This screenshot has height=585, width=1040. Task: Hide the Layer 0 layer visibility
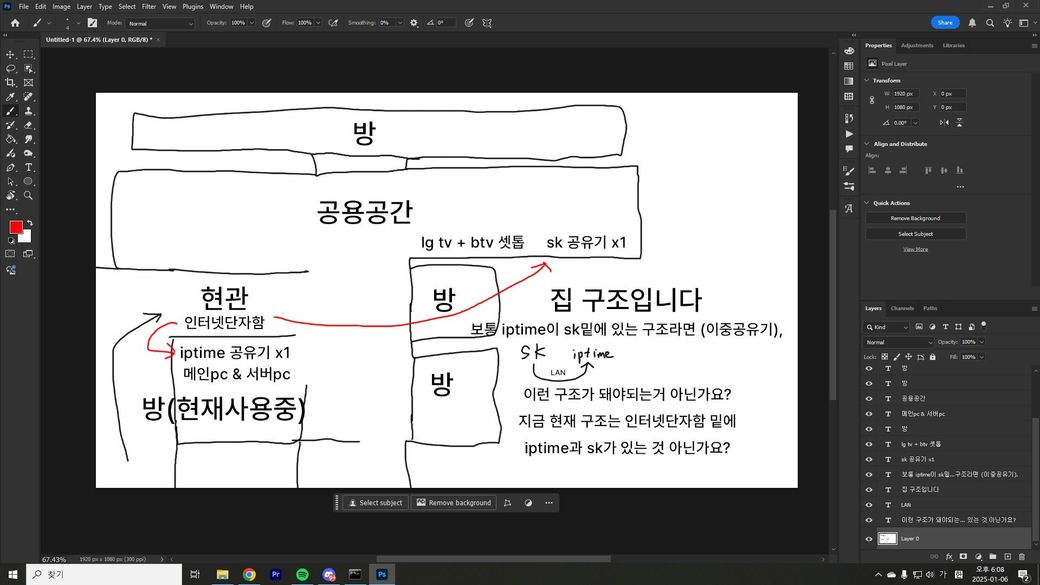[x=868, y=538]
